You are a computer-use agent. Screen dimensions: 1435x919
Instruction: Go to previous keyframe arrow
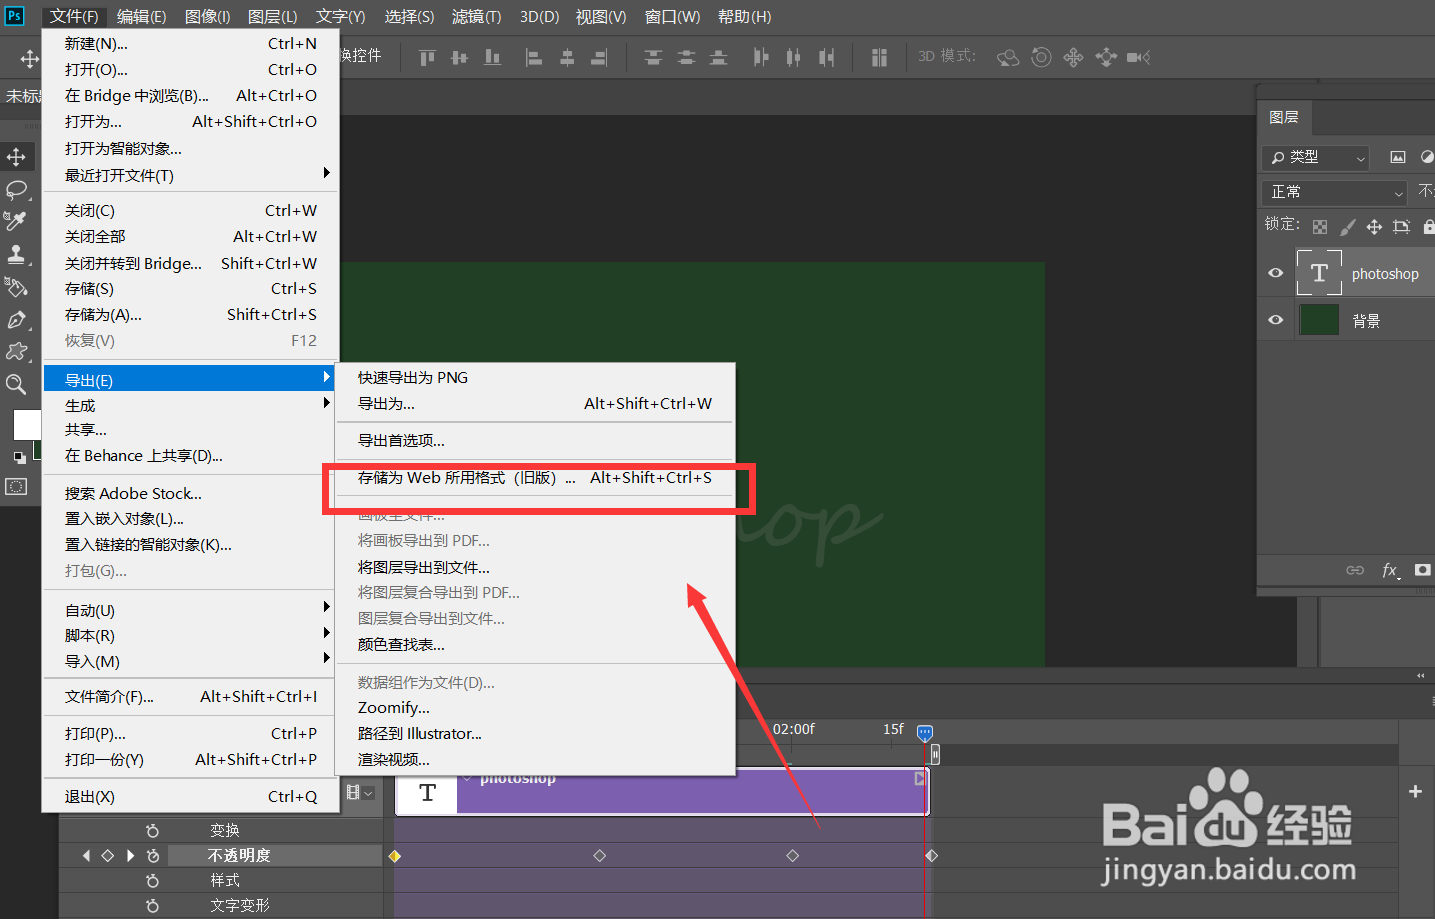[86, 856]
